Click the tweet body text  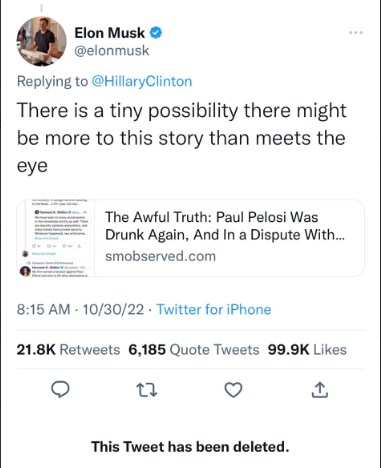pos(182,138)
